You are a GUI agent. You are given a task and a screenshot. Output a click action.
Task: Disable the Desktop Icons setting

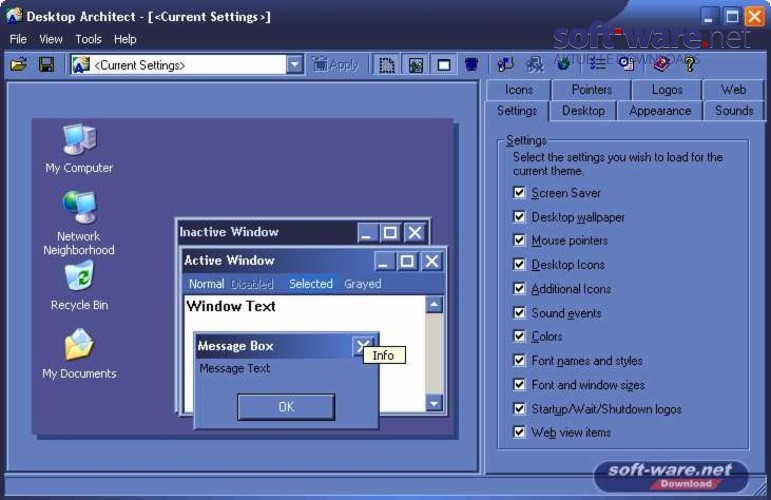tap(519, 264)
